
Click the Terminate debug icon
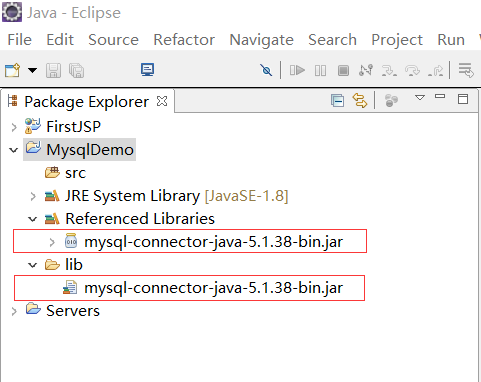343,71
